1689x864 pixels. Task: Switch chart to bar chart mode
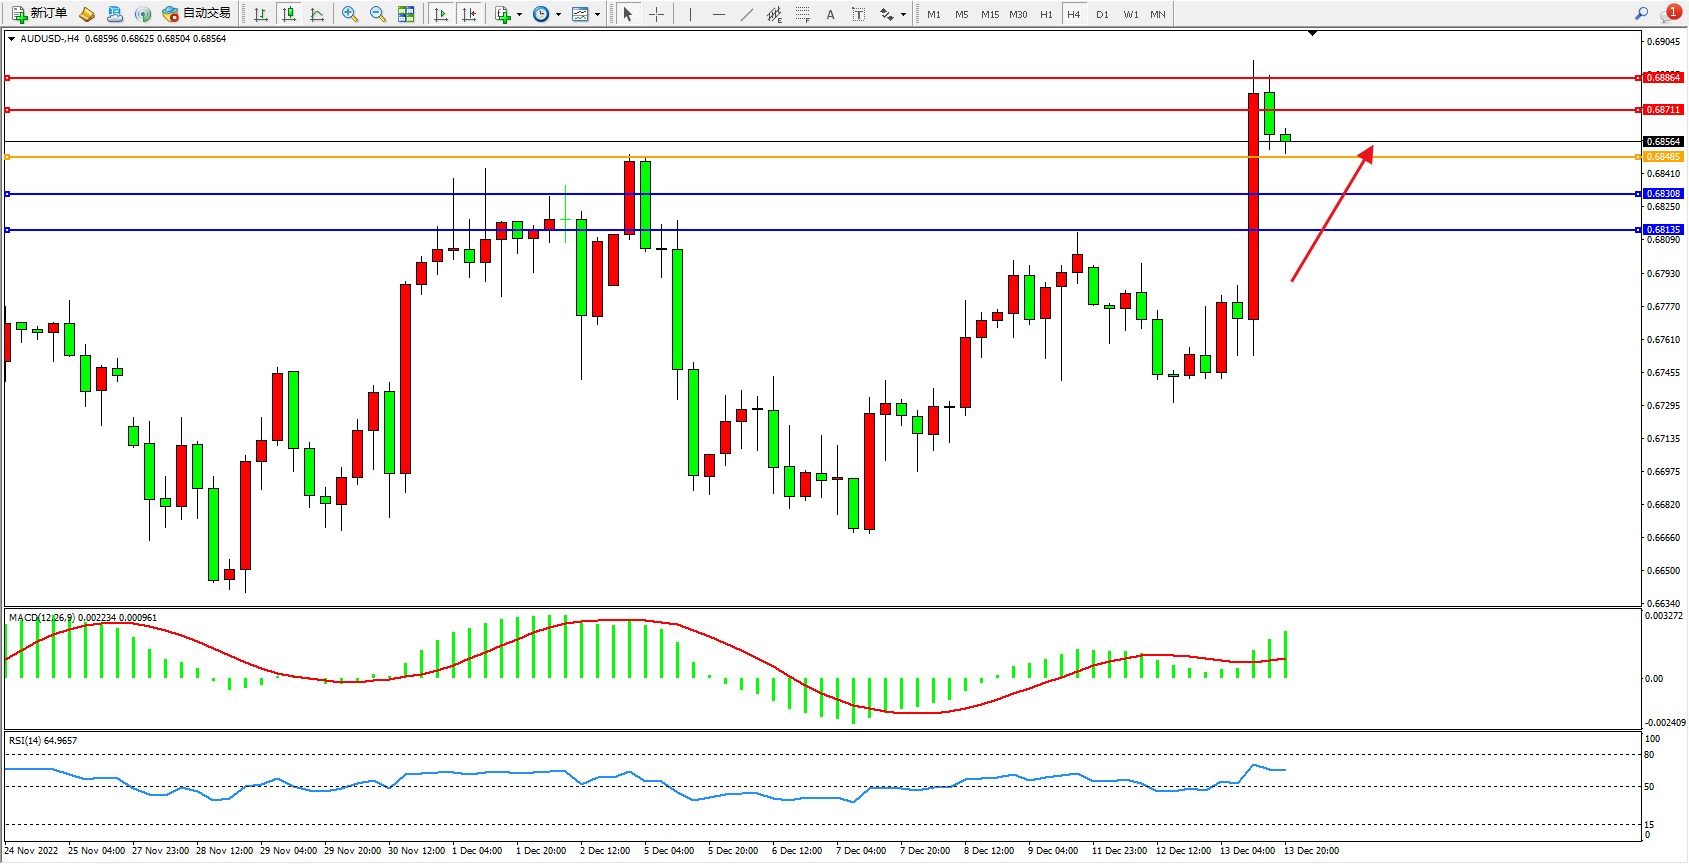point(261,14)
